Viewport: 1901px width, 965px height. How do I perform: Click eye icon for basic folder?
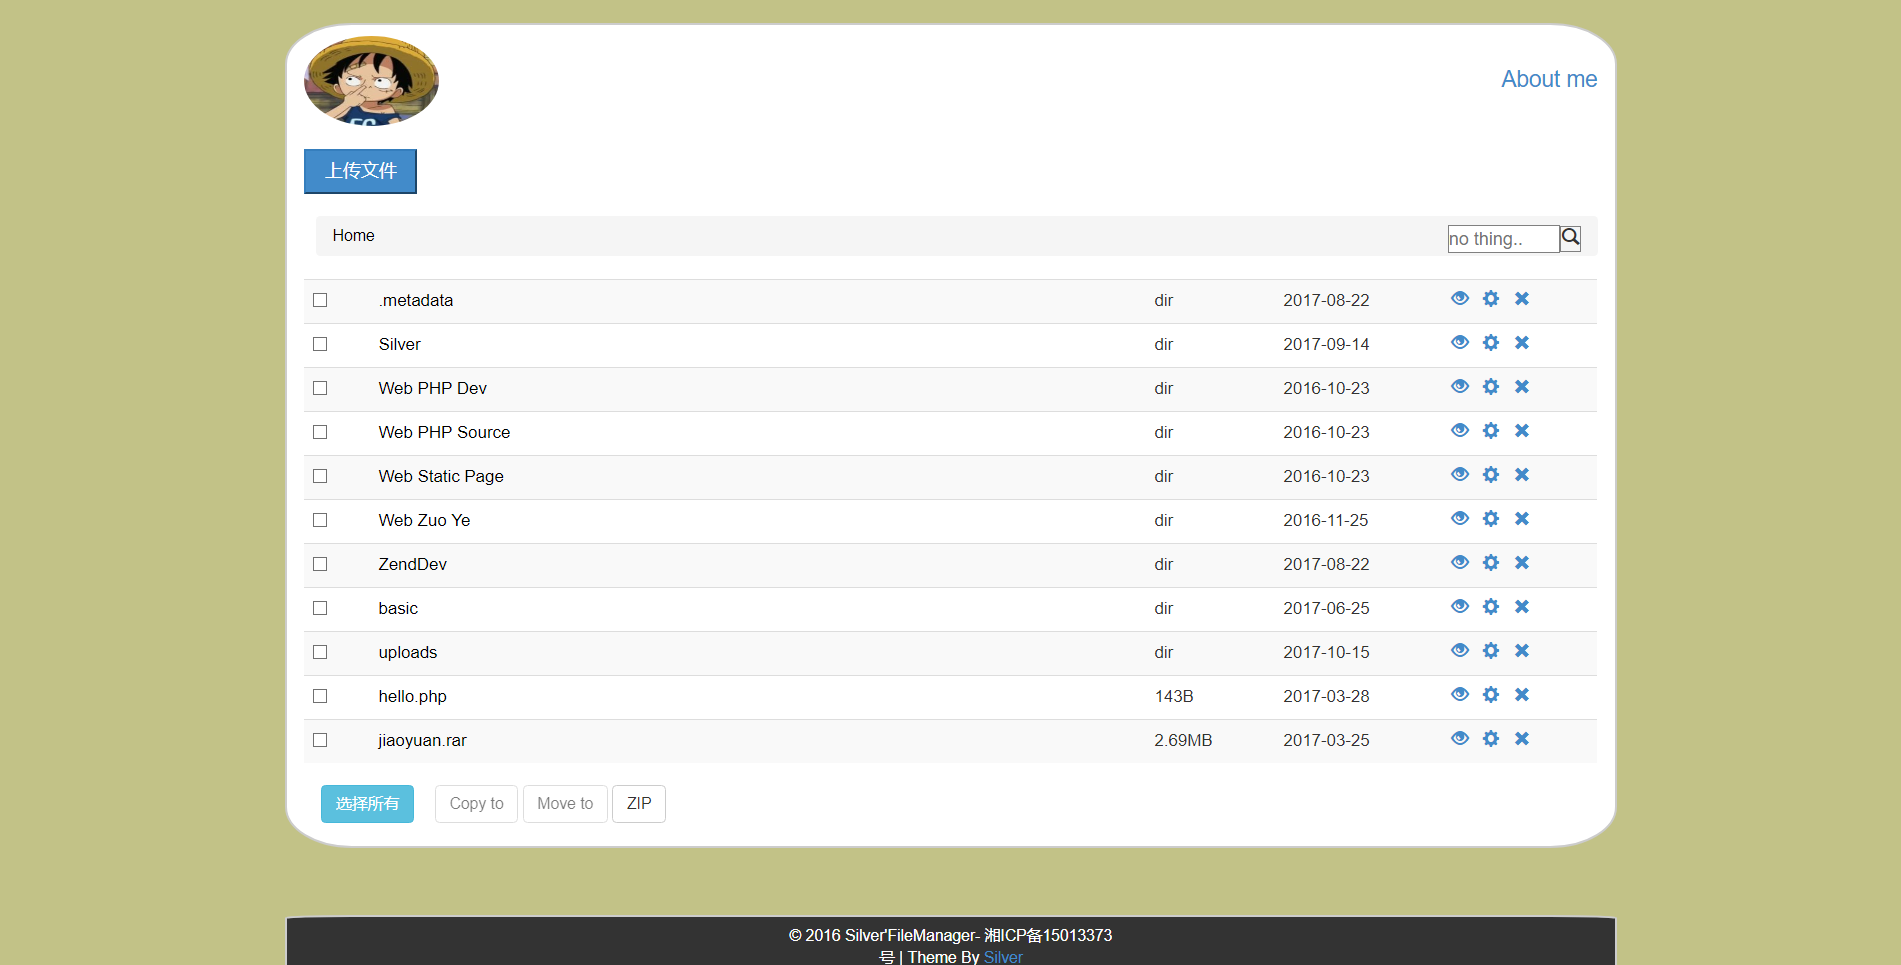(x=1460, y=607)
